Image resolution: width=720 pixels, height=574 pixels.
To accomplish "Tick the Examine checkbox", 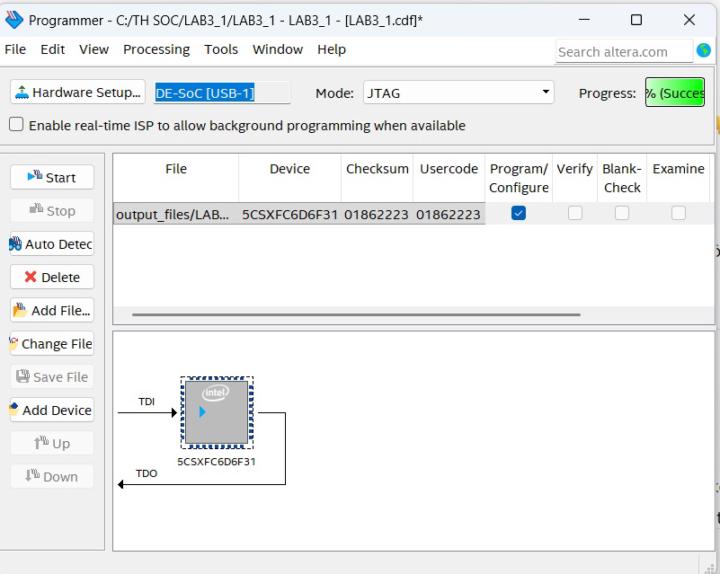I will click(x=678, y=213).
